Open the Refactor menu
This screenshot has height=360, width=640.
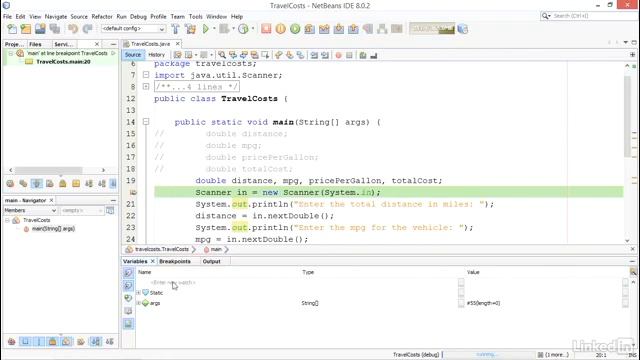(x=102, y=17)
